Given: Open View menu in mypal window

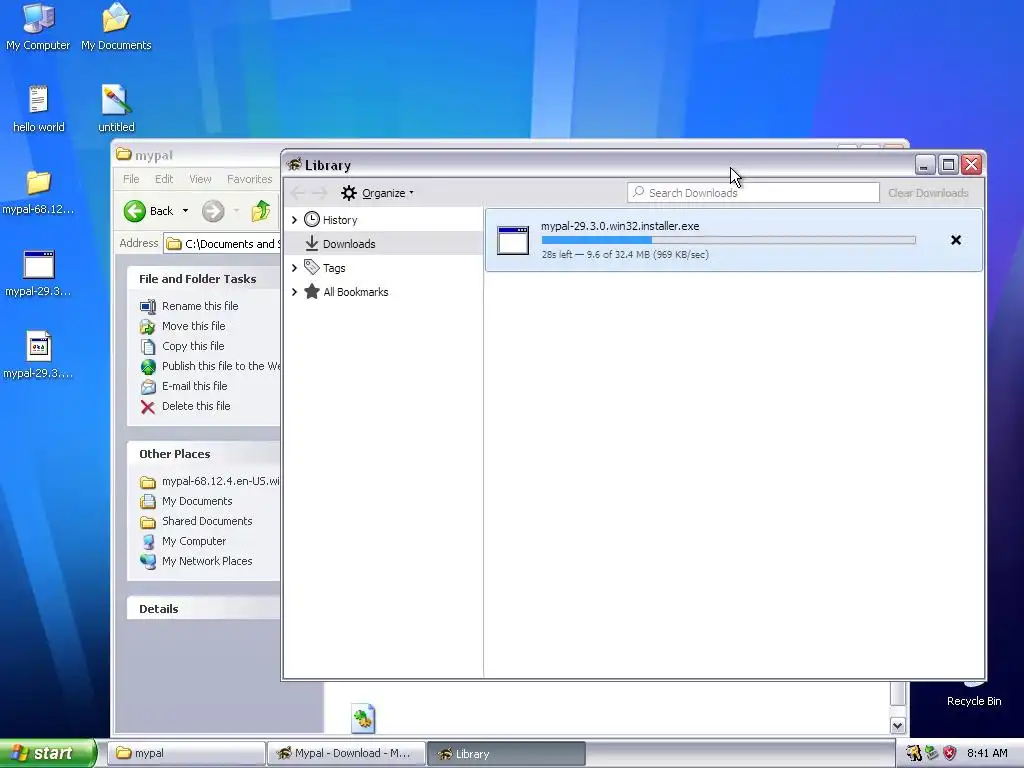Looking at the screenshot, I should click(200, 179).
